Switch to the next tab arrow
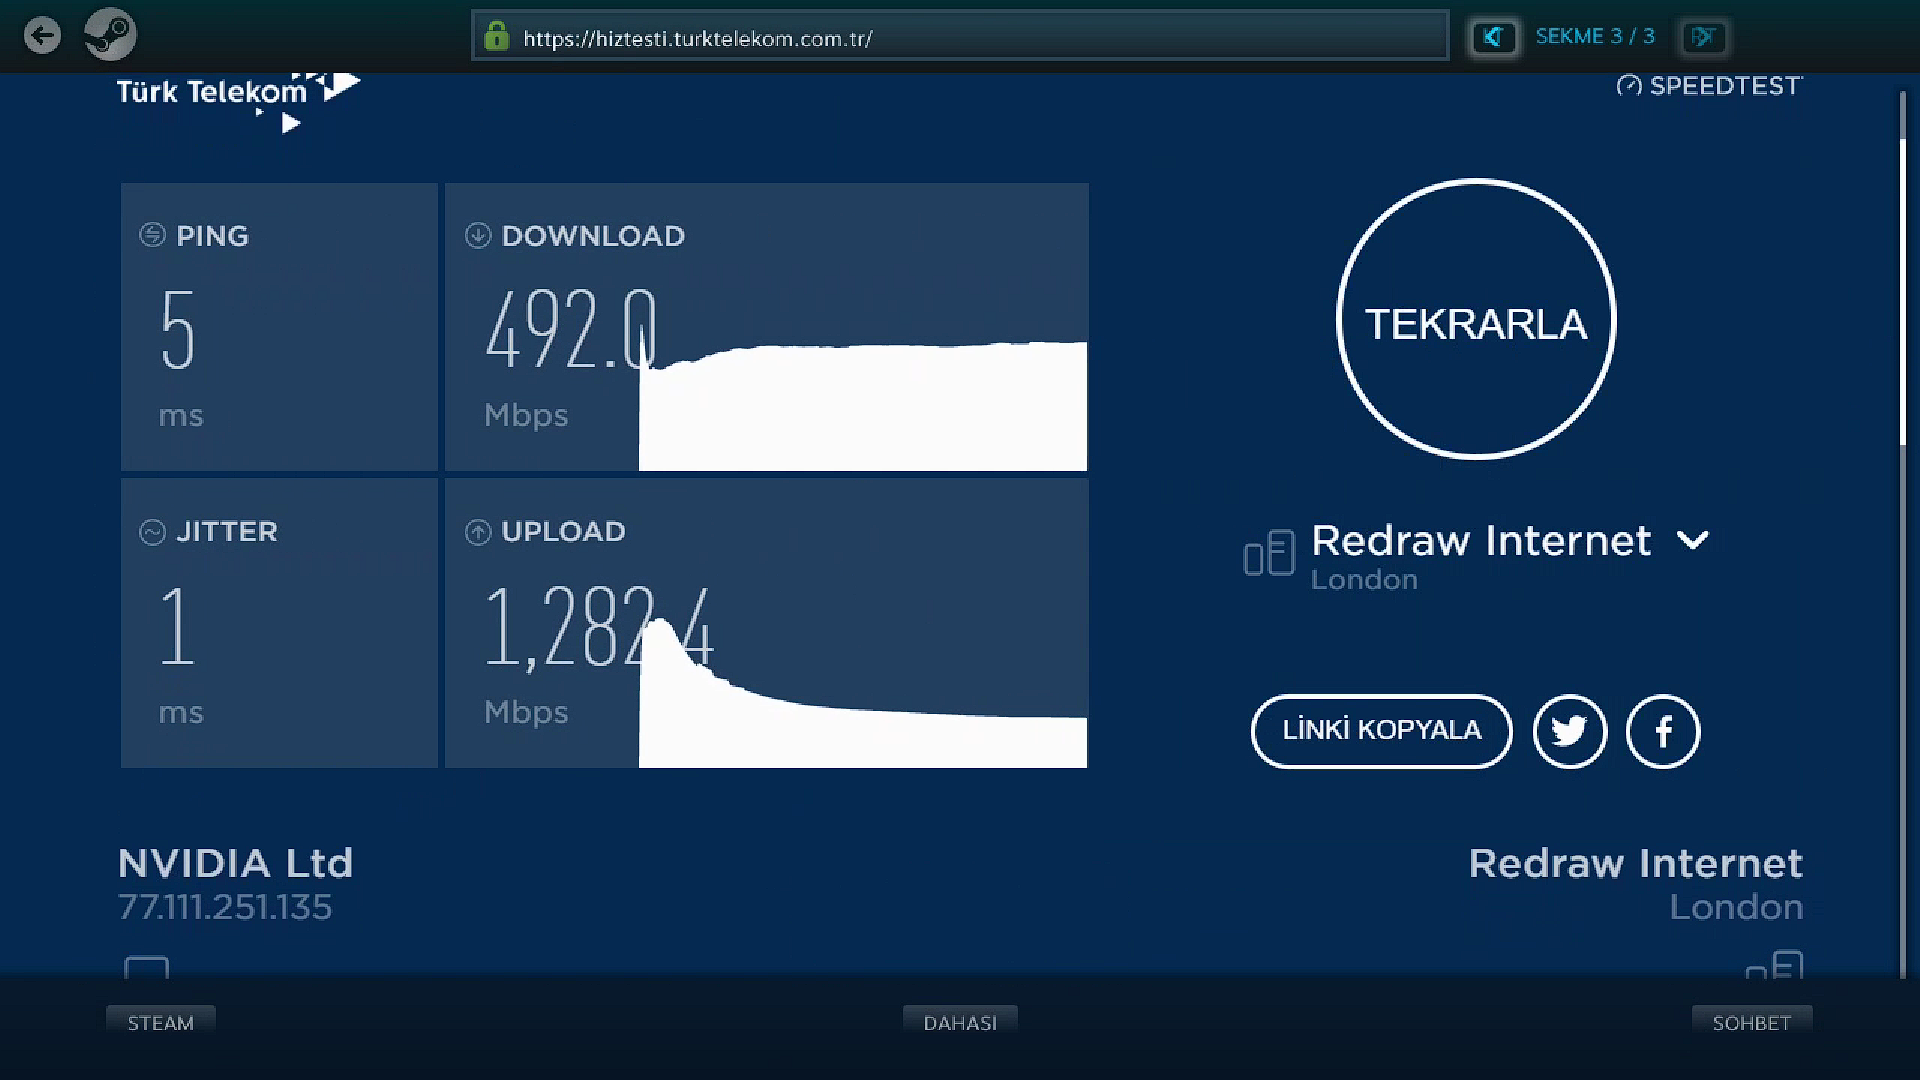 (1704, 37)
